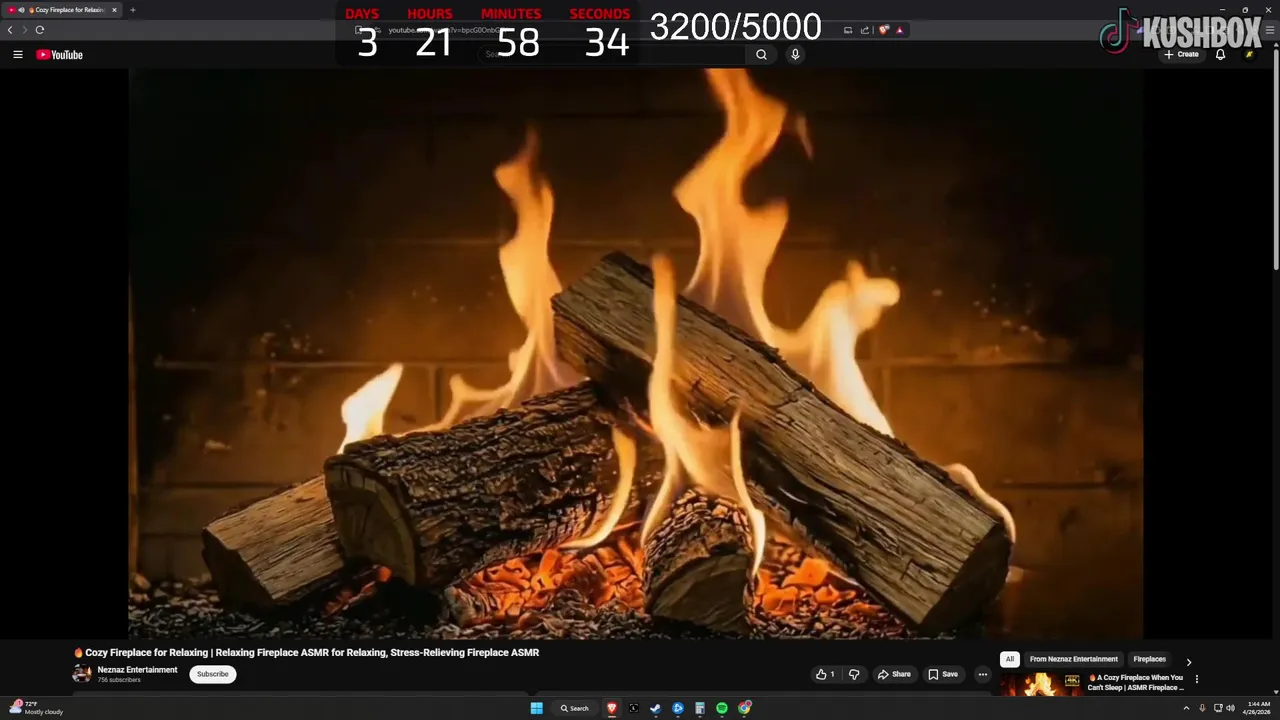Dislike the fireplace video
The height and width of the screenshot is (720, 1280).
pyautogui.click(x=854, y=674)
